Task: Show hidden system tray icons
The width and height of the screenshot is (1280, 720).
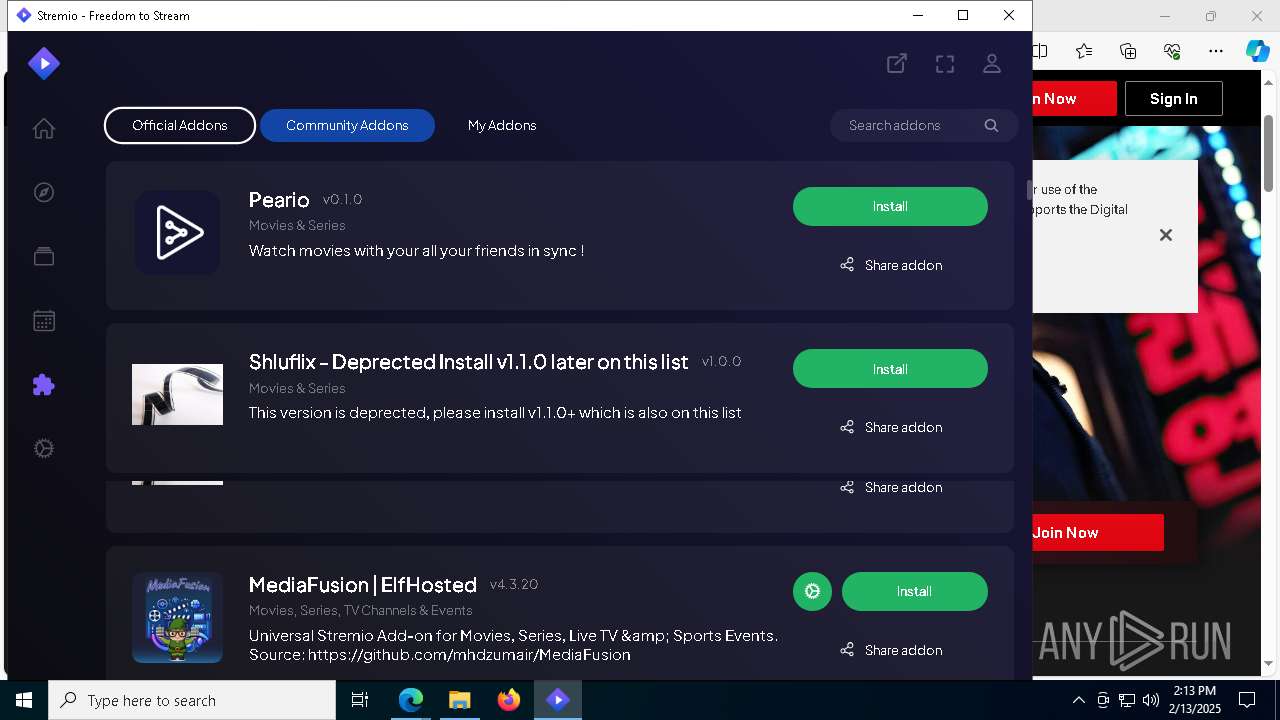Action: [1078, 700]
